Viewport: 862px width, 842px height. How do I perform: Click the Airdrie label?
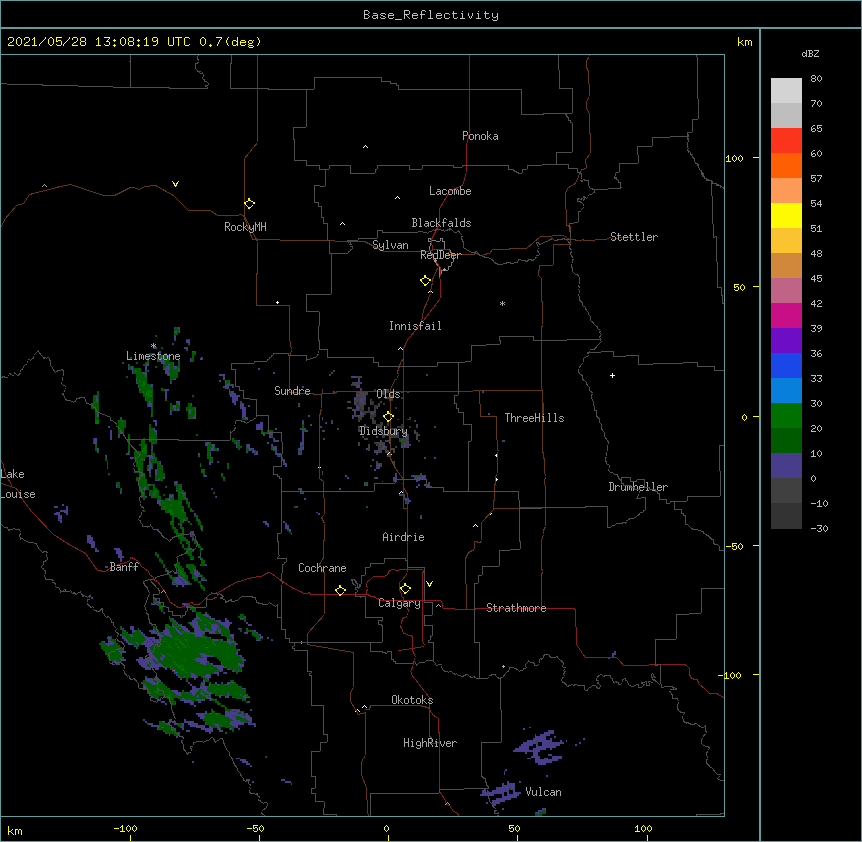point(403,537)
